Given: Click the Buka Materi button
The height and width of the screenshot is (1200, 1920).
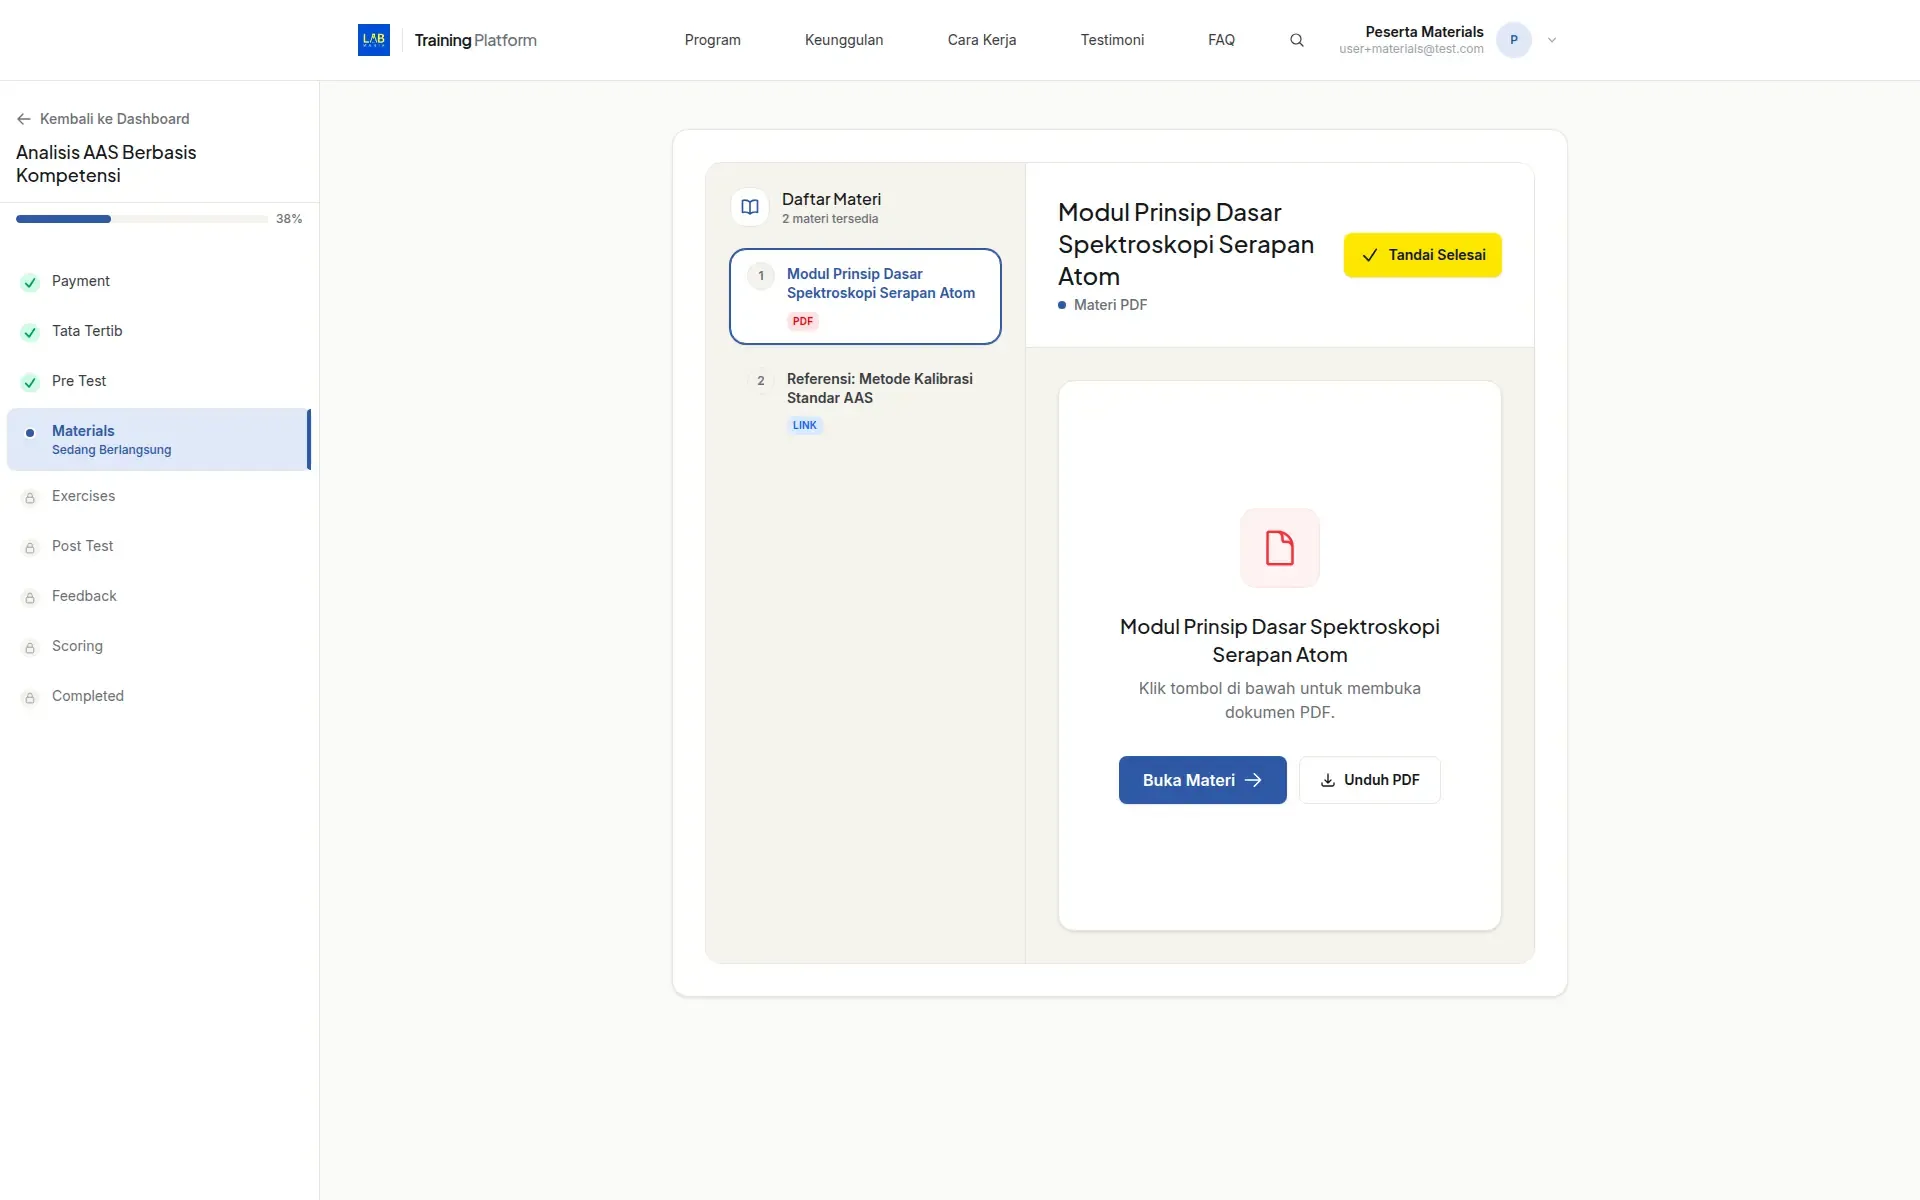Looking at the screenshot, I should tap(1202, 780).
